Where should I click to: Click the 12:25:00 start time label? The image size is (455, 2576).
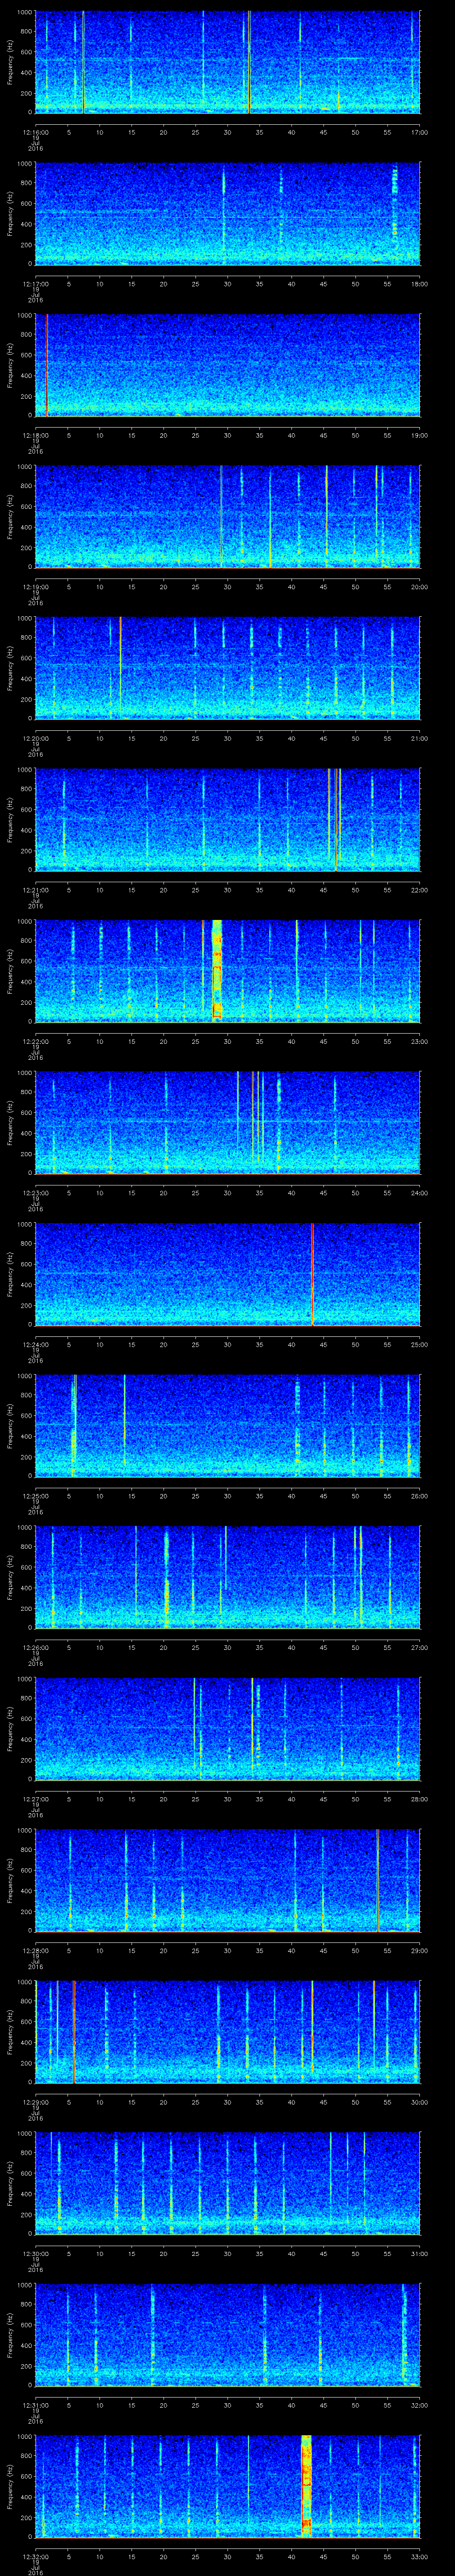[36, 1496]
